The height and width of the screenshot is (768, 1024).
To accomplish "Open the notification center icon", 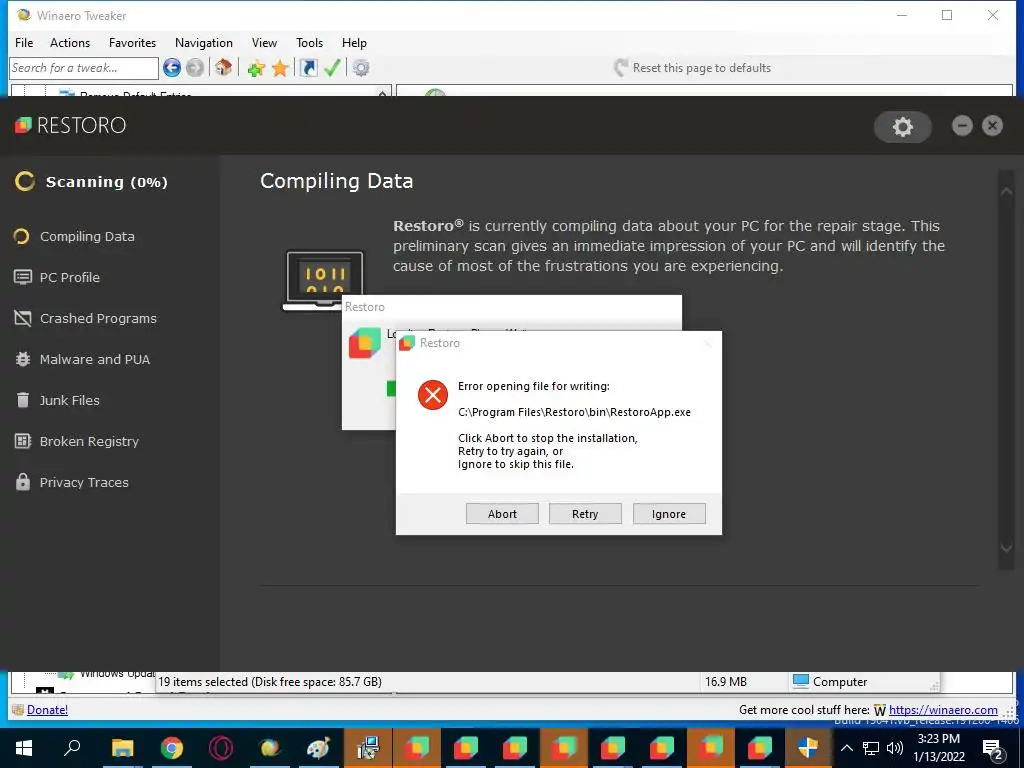I will (x=993, y=748).
